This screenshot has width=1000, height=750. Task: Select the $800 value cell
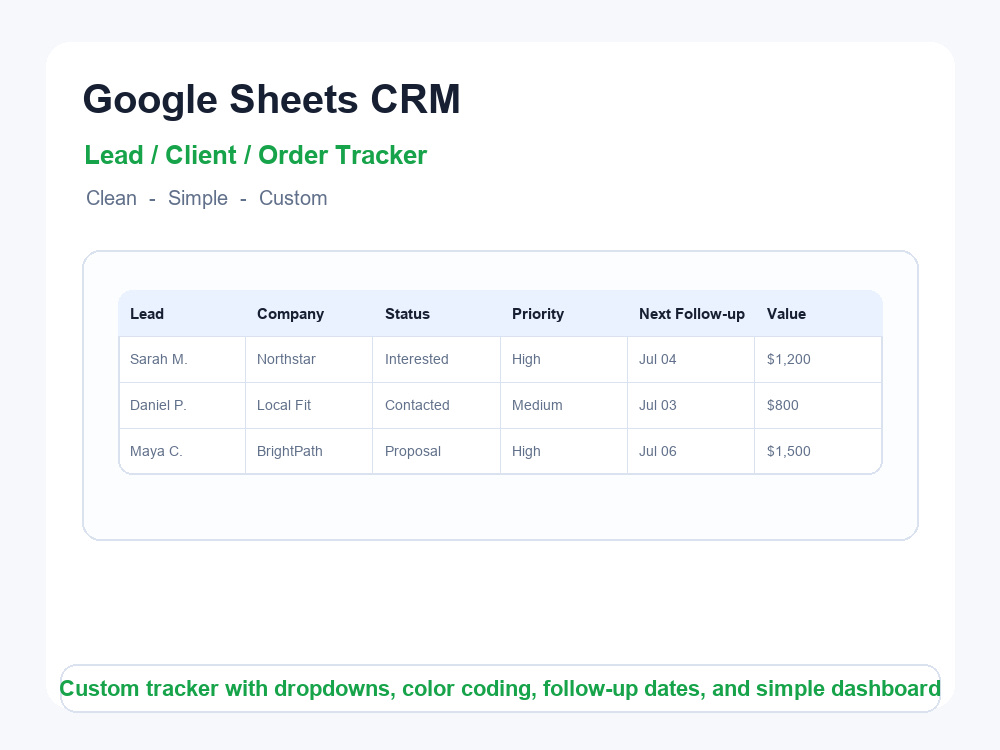[818, 406]
